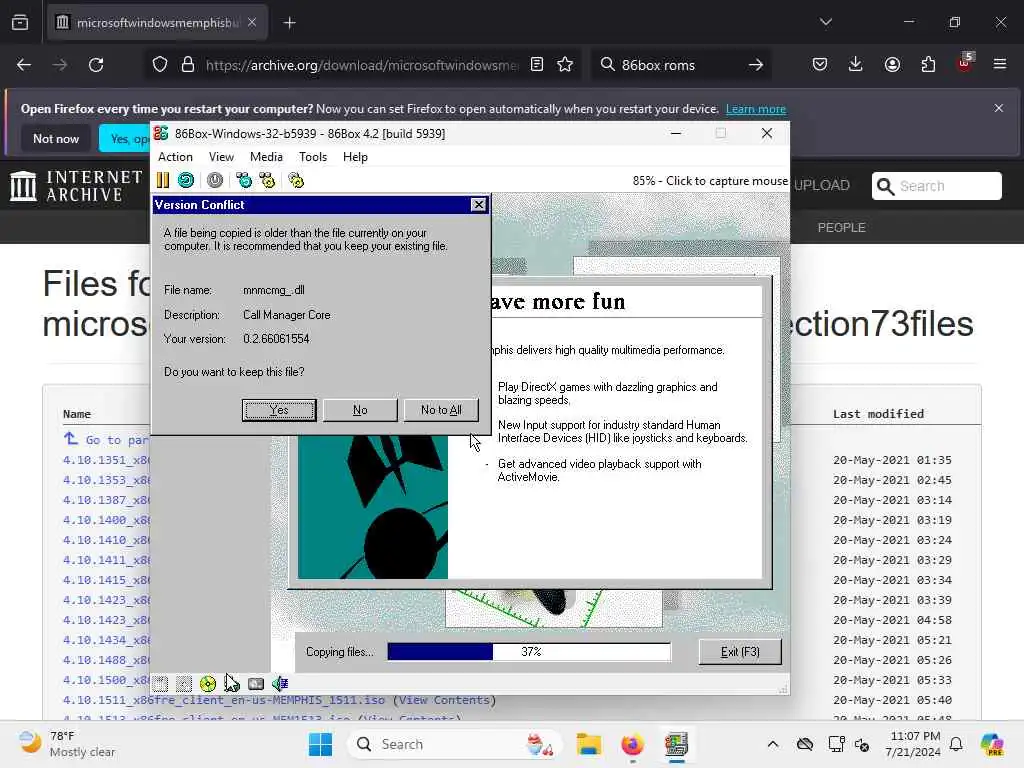Viewport: 1024px width, 768px height.
Task: Bookmark this page with star icon
Action: 565,65
